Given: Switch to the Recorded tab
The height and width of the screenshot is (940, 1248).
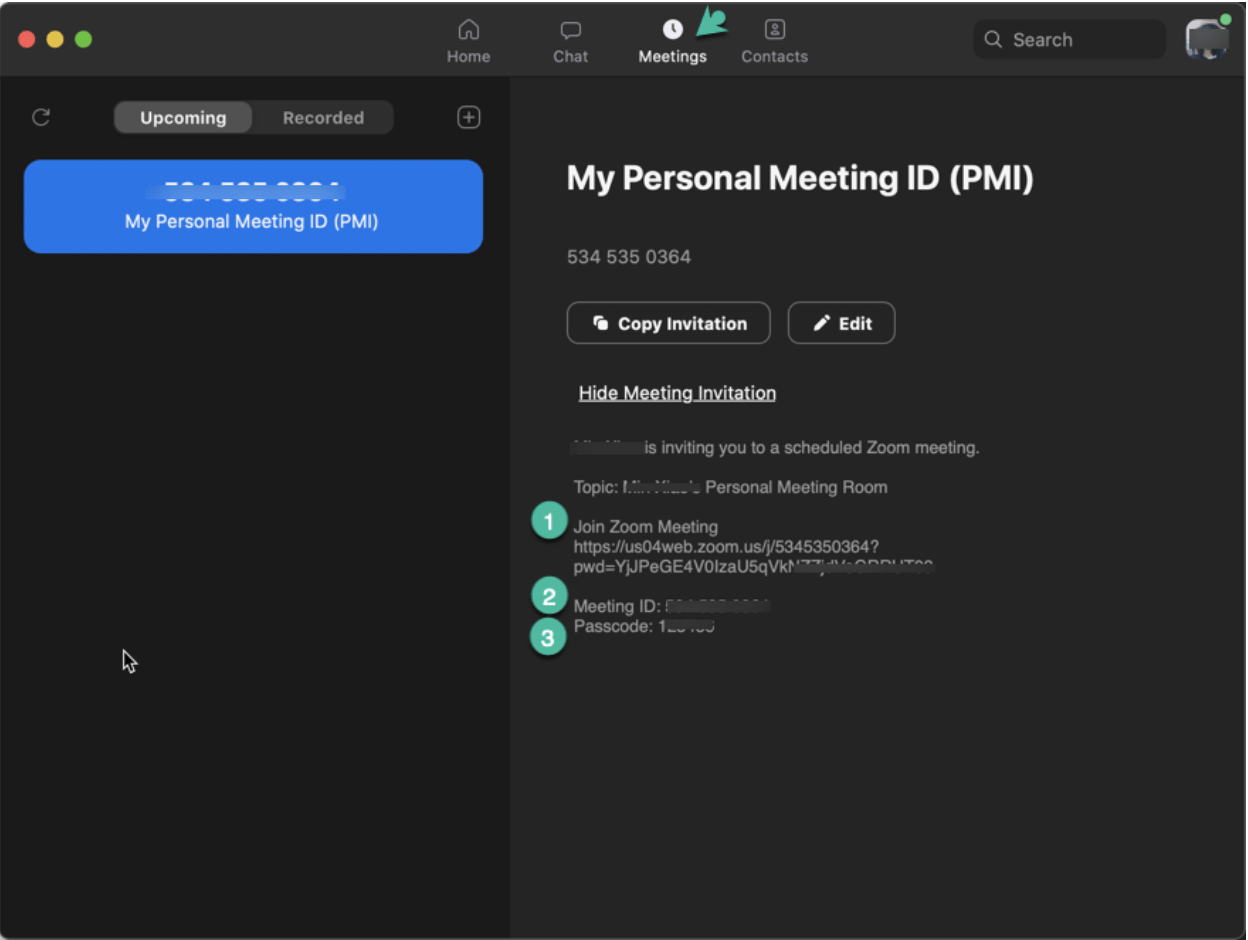Looking at the screenshot, I should [322, 117].
